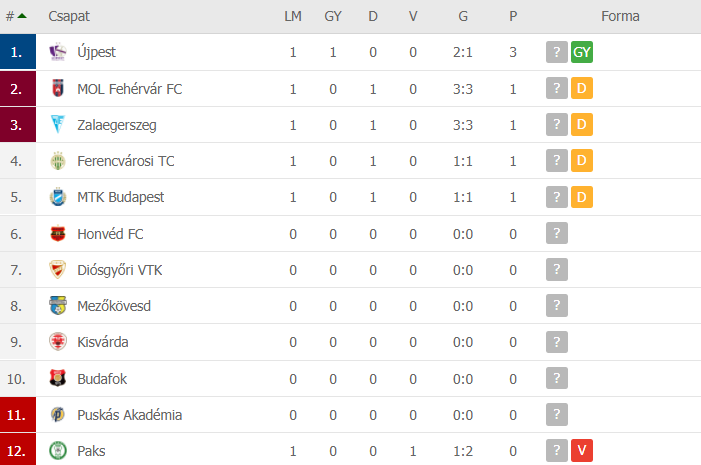Click the orange D badge for Zalaegerszeg
This screenshot has height=465, width=701.
[582, 124]
